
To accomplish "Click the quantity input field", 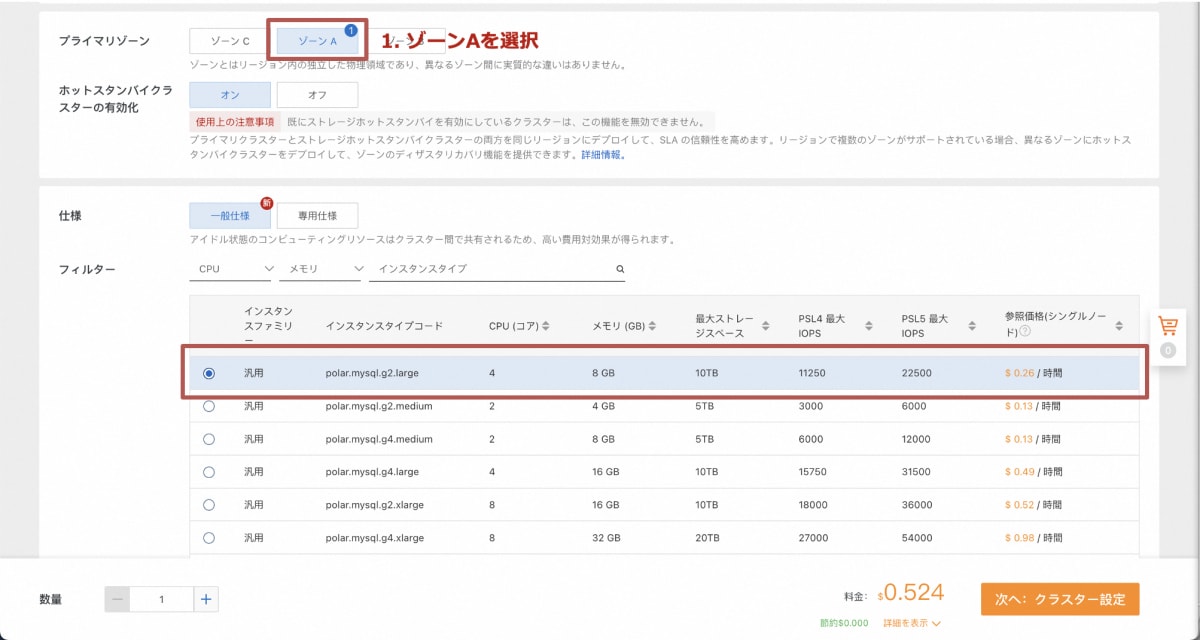I will pos(162,599).
